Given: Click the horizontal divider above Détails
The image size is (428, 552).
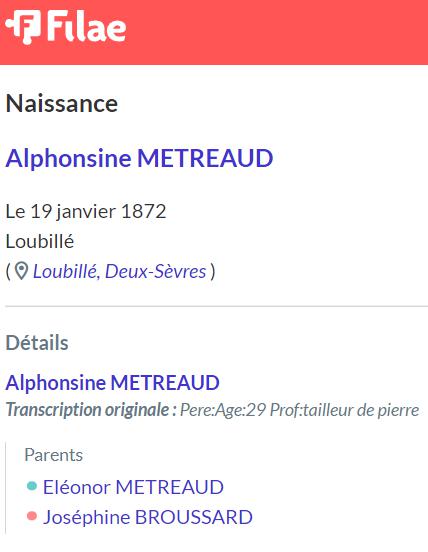Looking at the screenshot, I should (216, 306).
